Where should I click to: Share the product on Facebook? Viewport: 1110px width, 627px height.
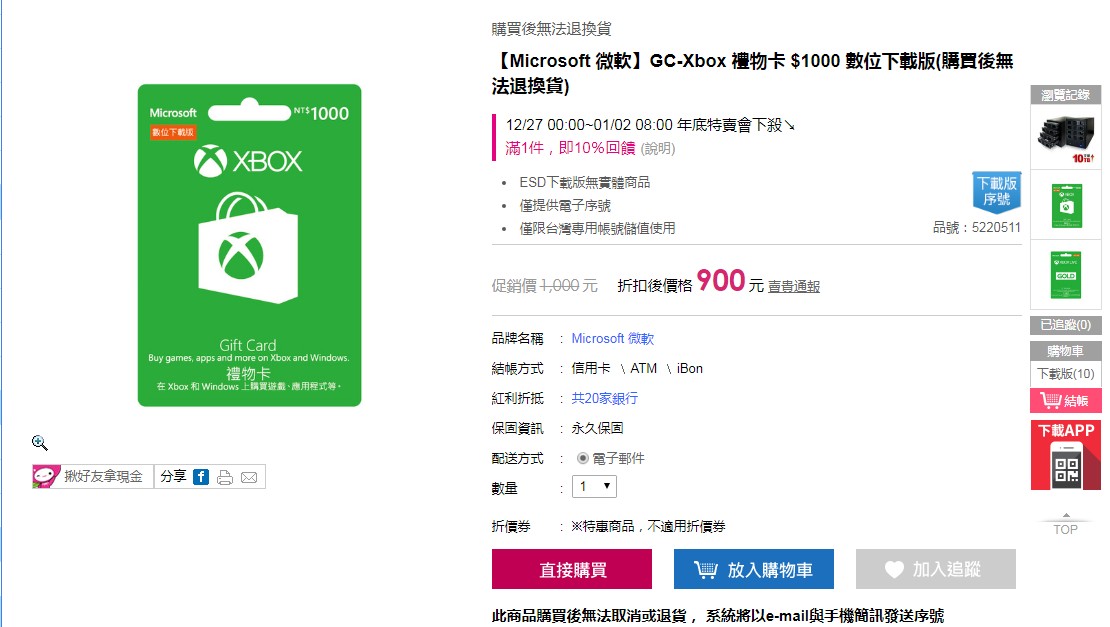click(x=202, y=476)
